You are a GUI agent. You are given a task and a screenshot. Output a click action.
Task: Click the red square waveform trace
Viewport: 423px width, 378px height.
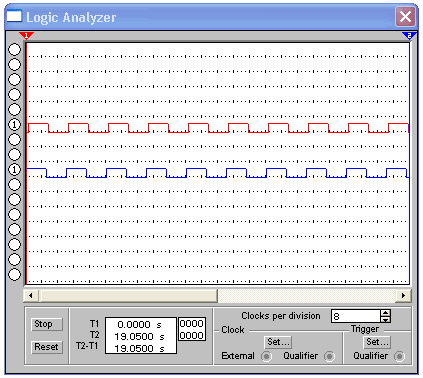[218, 128]
